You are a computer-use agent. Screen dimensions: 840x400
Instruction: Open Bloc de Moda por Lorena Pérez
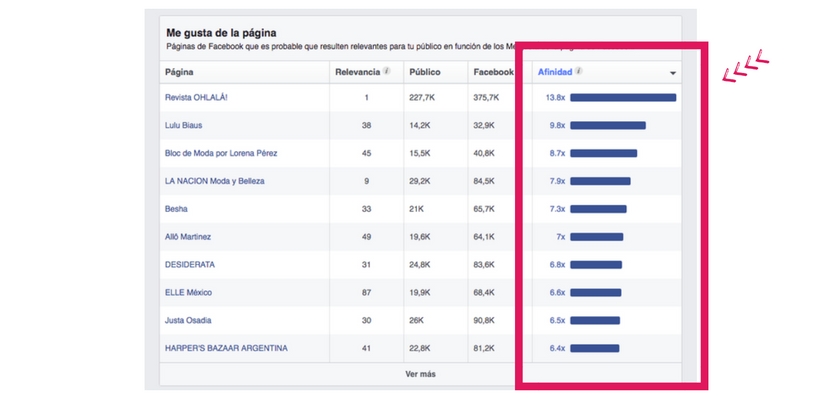[x=221, y=153]
